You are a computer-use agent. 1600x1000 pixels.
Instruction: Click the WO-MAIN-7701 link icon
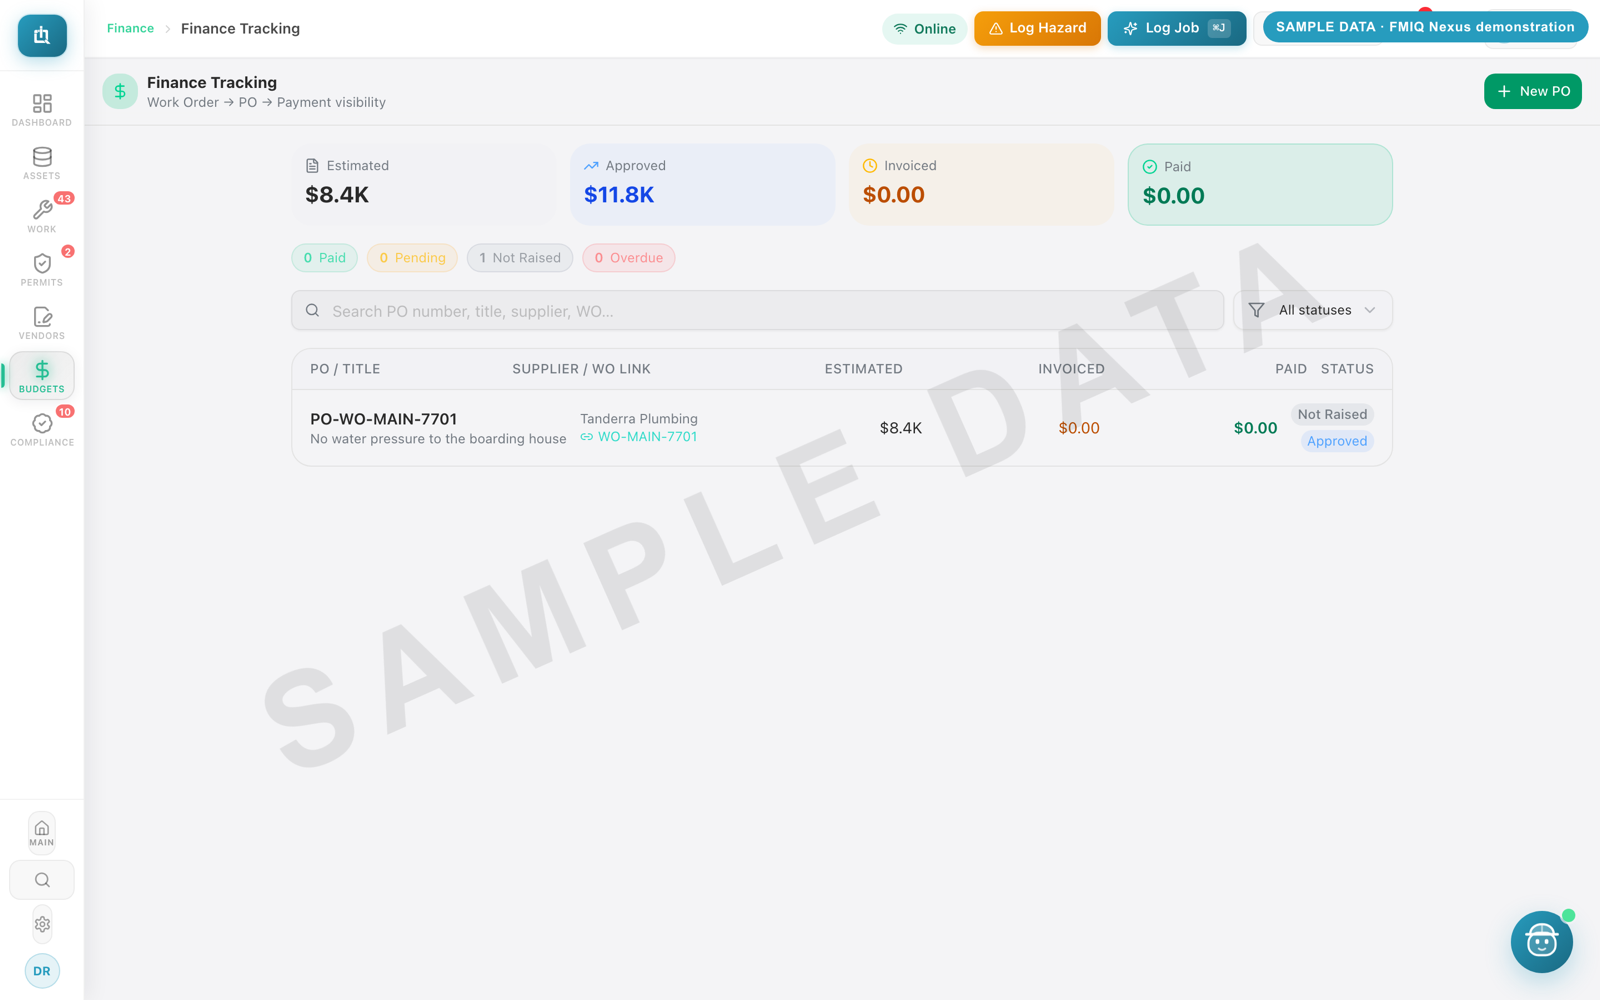(587, 437)
